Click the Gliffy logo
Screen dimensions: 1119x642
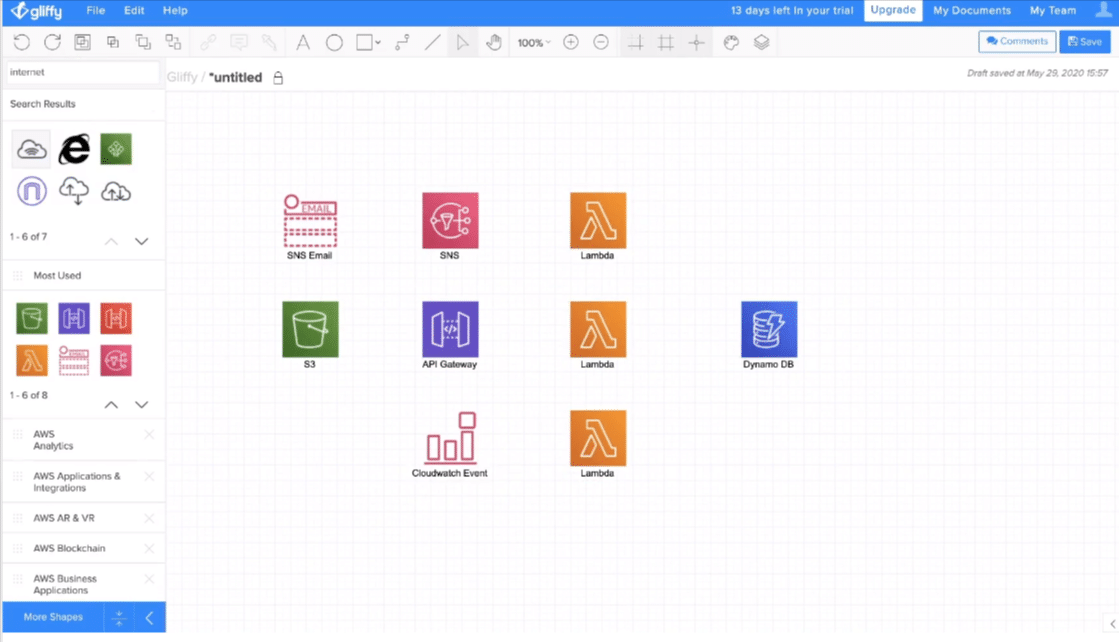click(37, 11)
